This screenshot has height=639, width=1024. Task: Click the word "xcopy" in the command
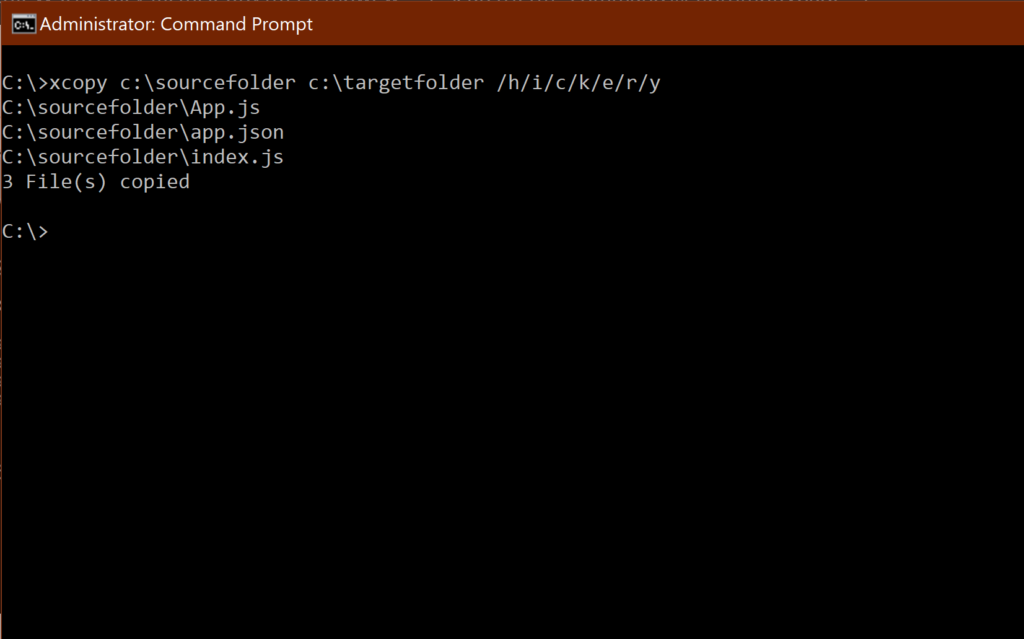coord(78,83)
